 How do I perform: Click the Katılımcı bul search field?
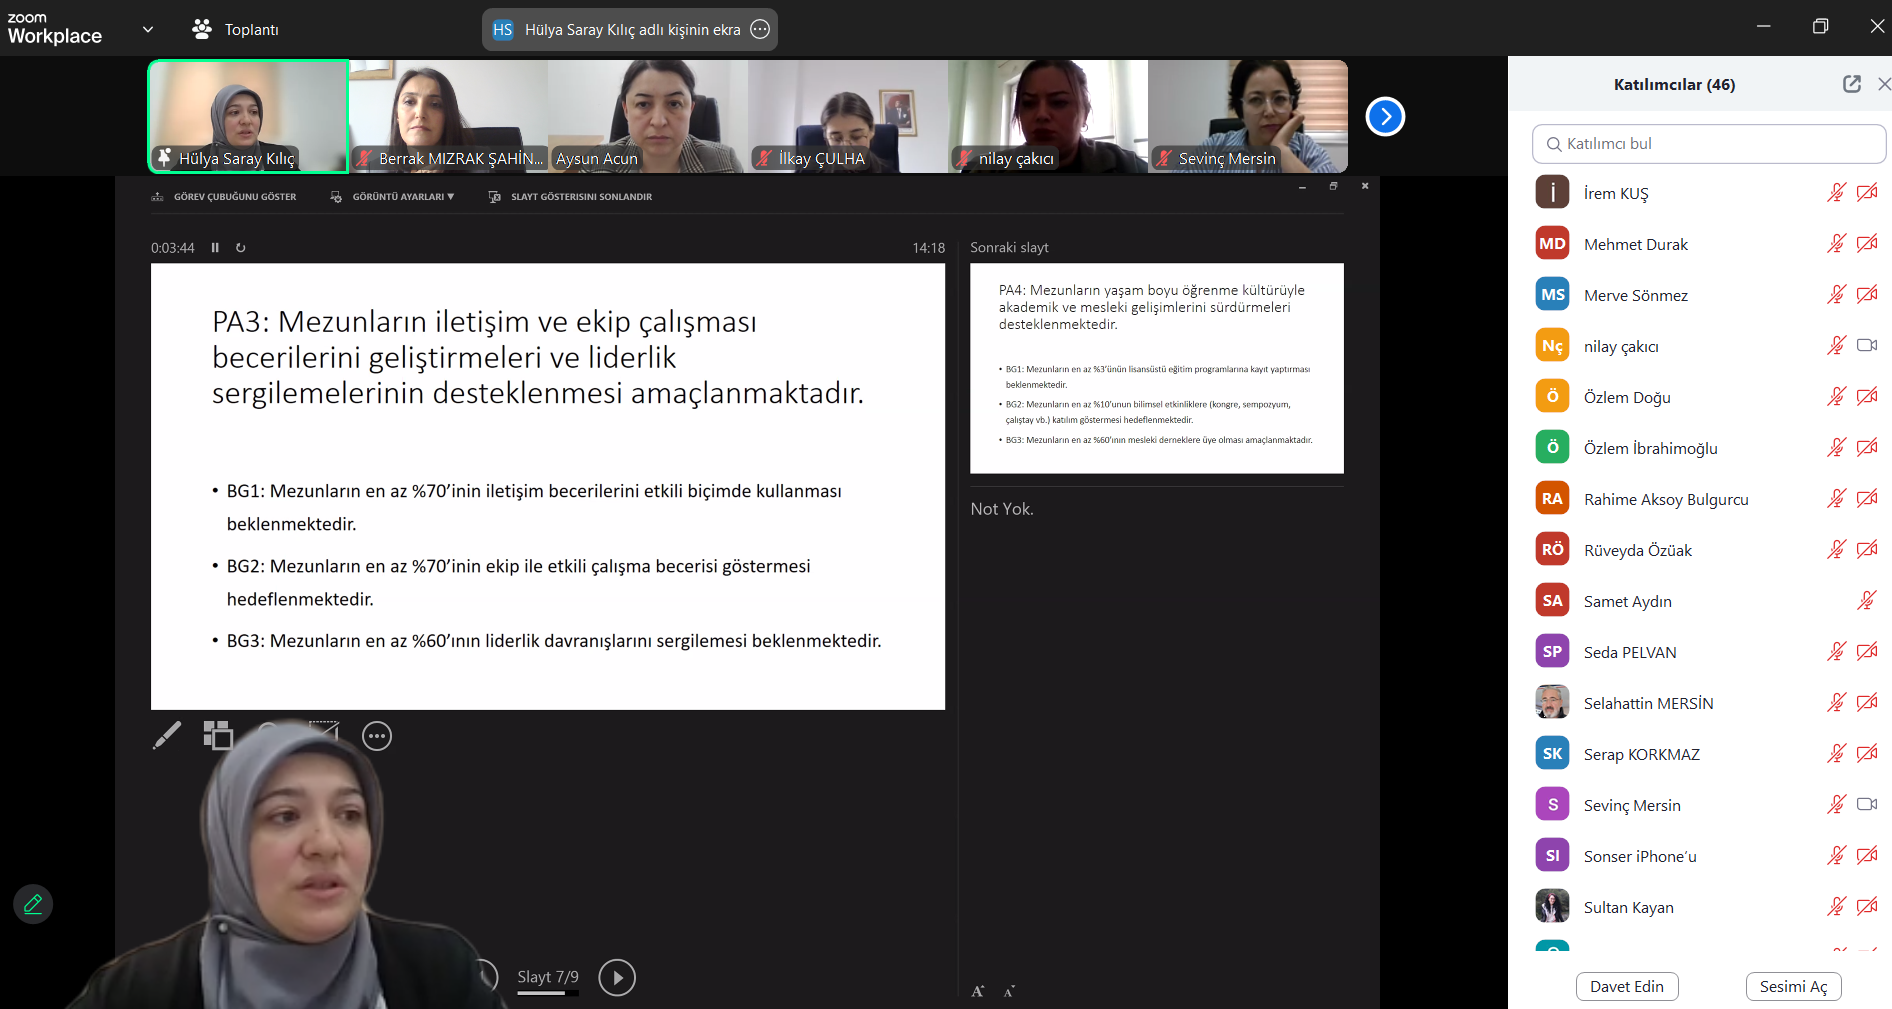click(x=1708, y=144)
